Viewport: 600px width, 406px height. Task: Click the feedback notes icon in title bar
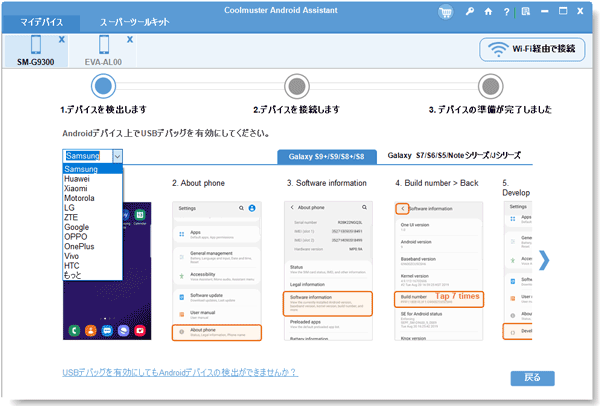tap(526, 11)
